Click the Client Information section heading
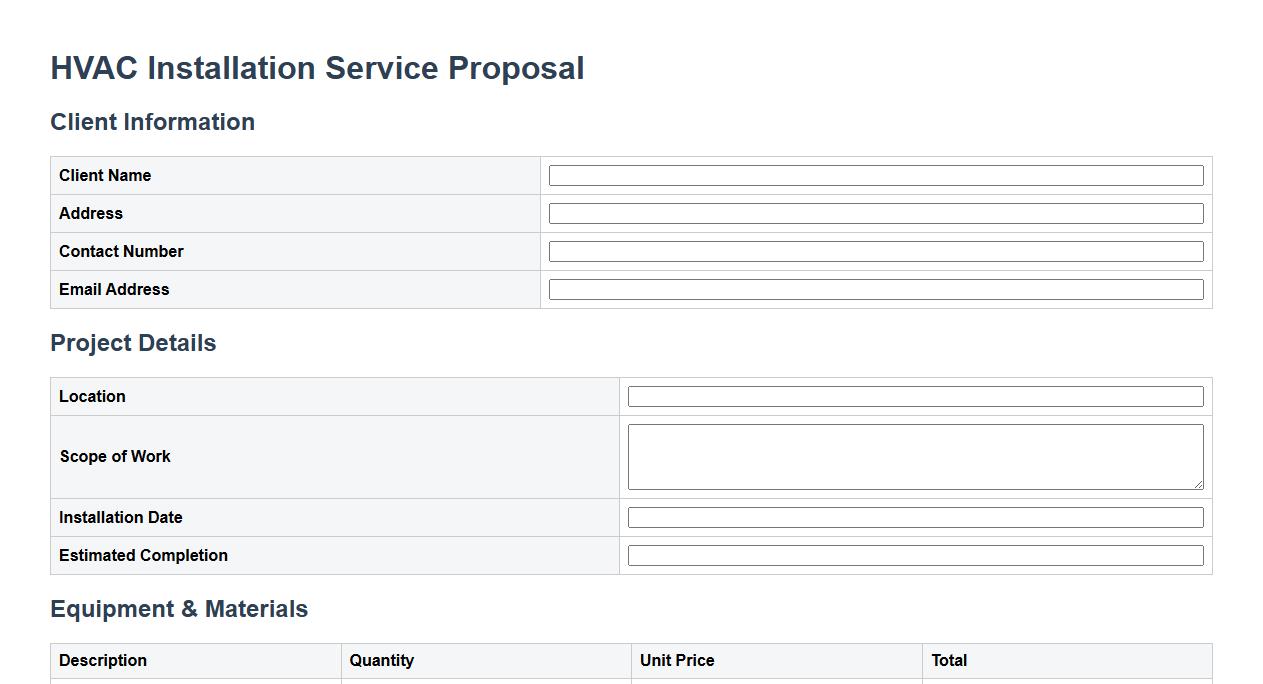This screenshot has height=684, width=1263. [x=152, y=122]
